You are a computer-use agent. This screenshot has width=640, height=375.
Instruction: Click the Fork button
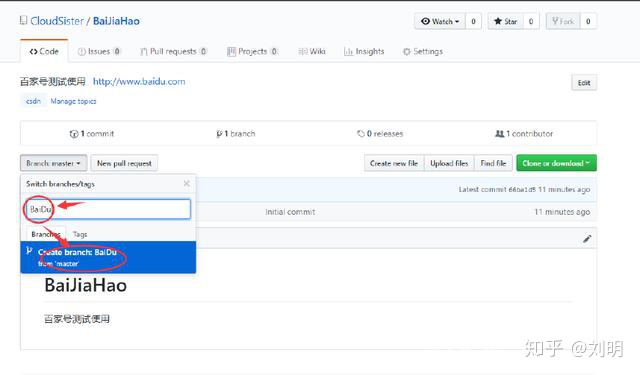tap(563, 21)
